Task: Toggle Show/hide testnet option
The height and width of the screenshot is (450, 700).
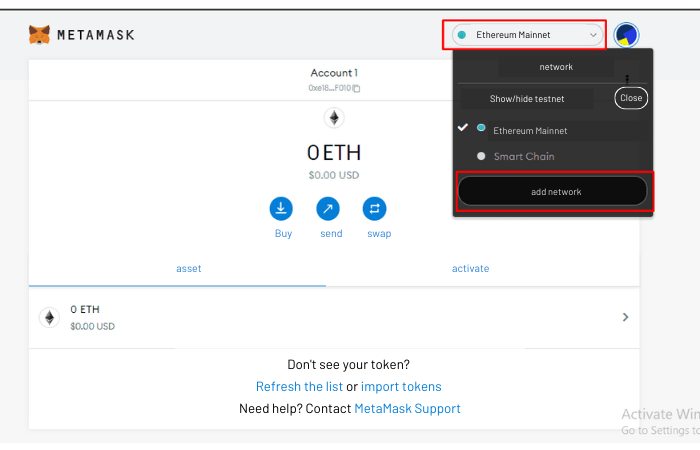Action: 527,99
